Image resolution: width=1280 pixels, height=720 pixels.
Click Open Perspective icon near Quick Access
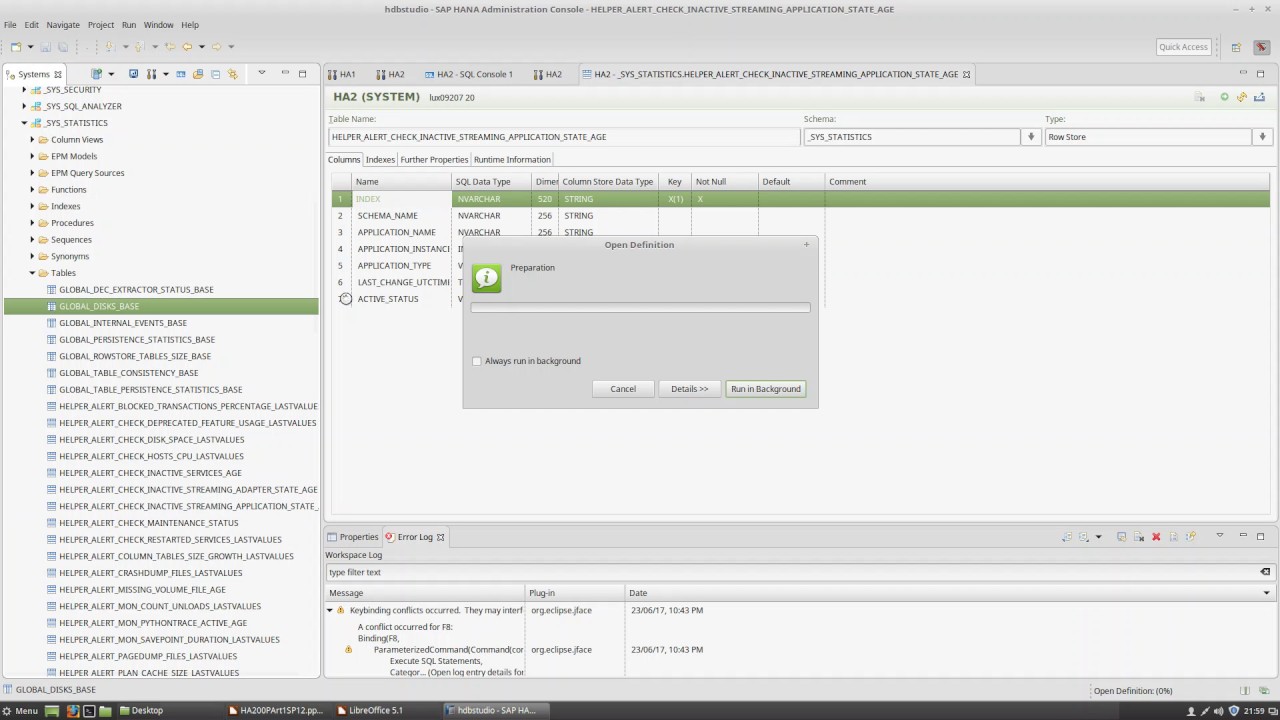coord(1236,47)
